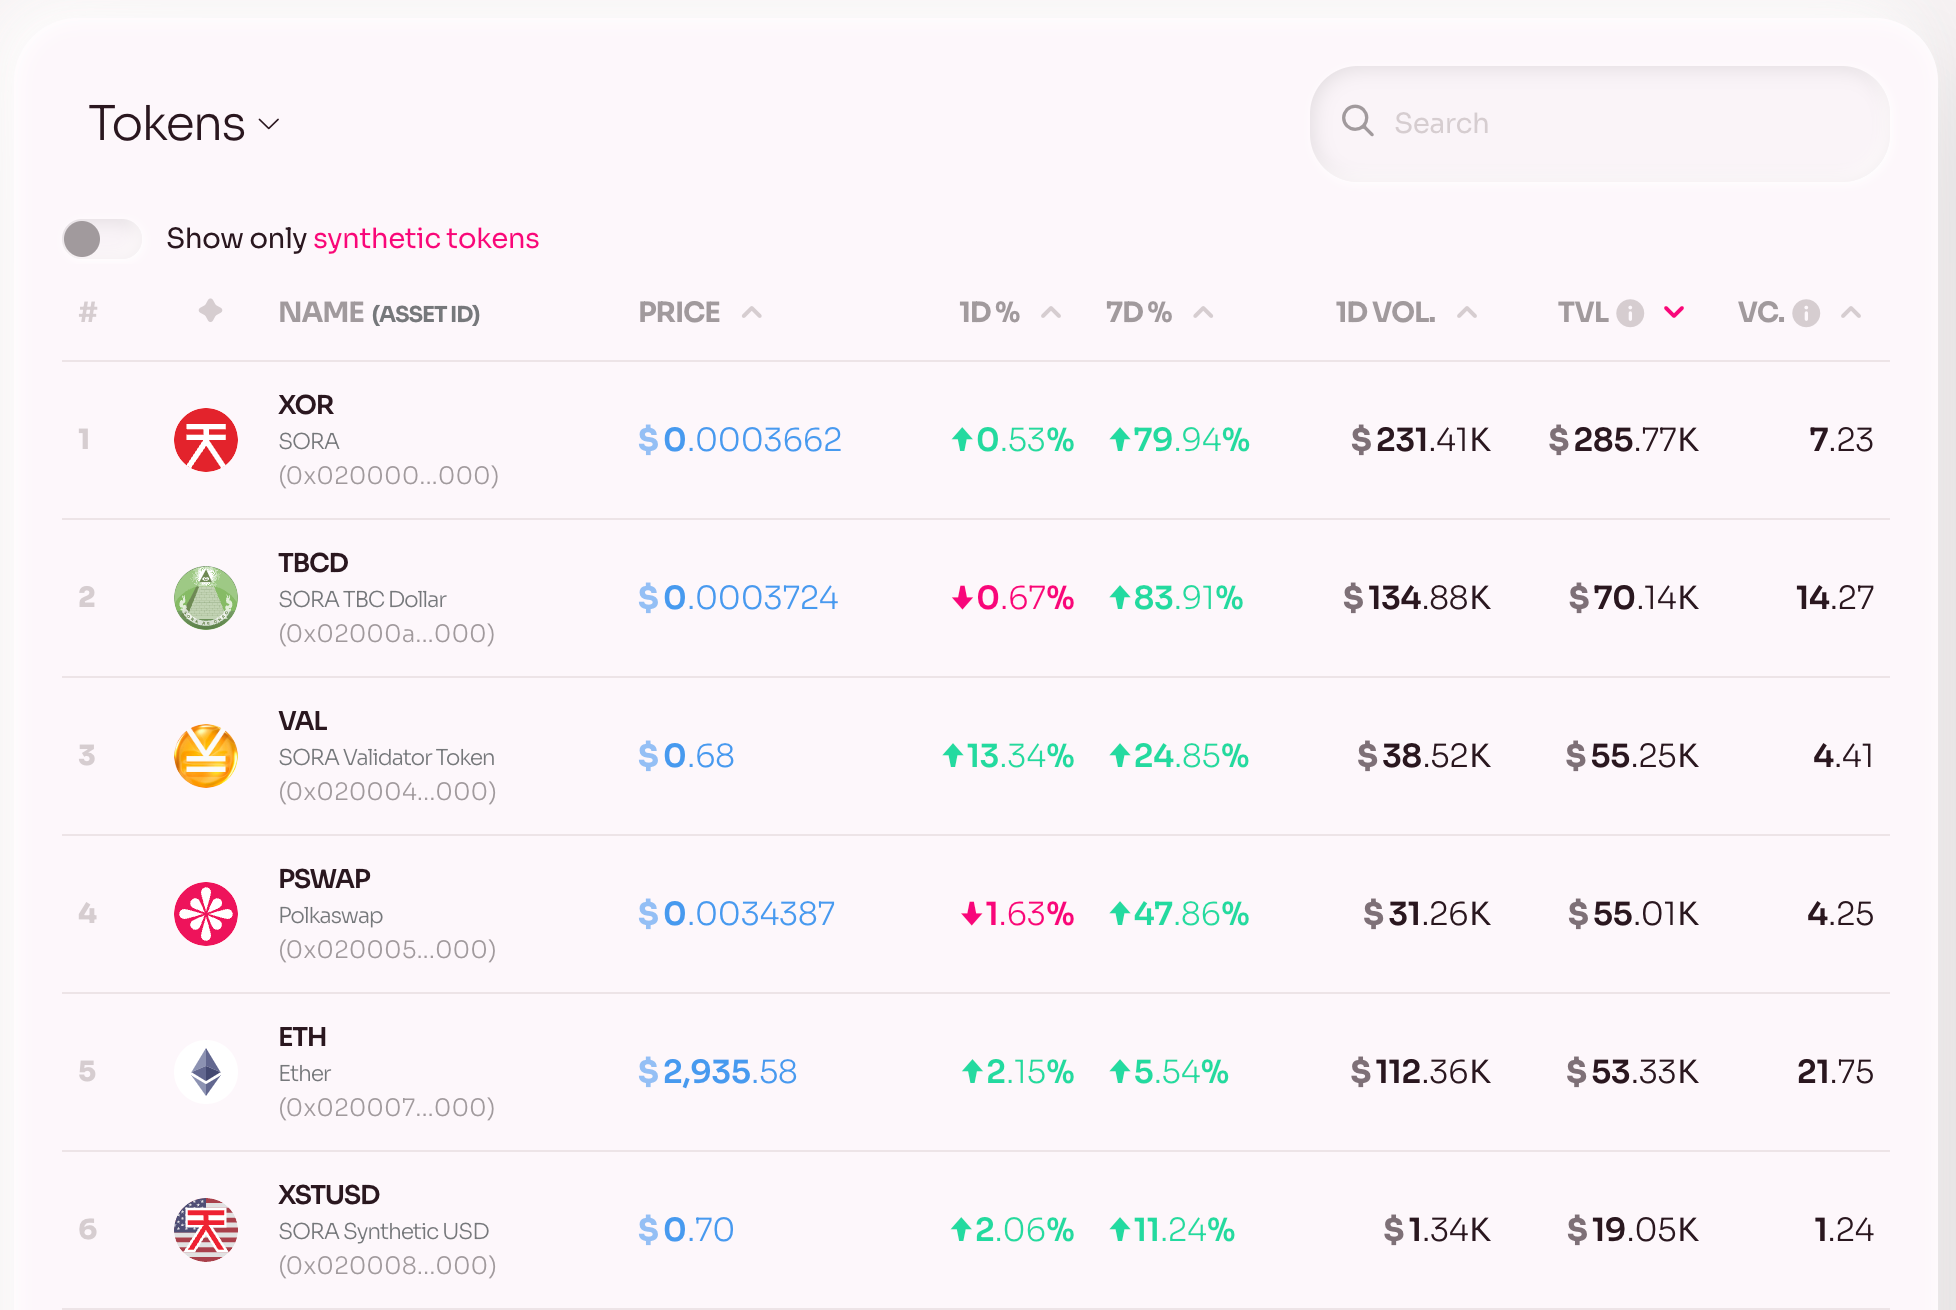The height and width of the screenshot is (1310, 1956).
Task: Click the XOR SORA token logo
Action: point(206,440)
